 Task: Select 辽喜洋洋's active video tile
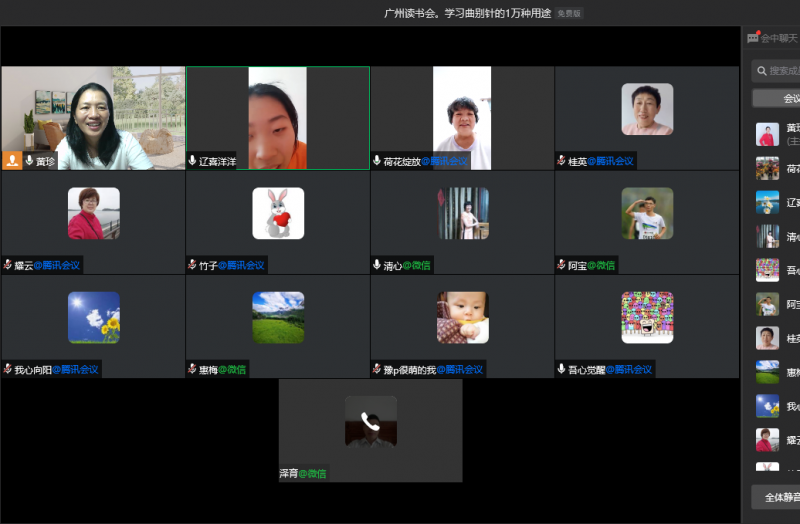pyautogui.click(x=277, y=118)
